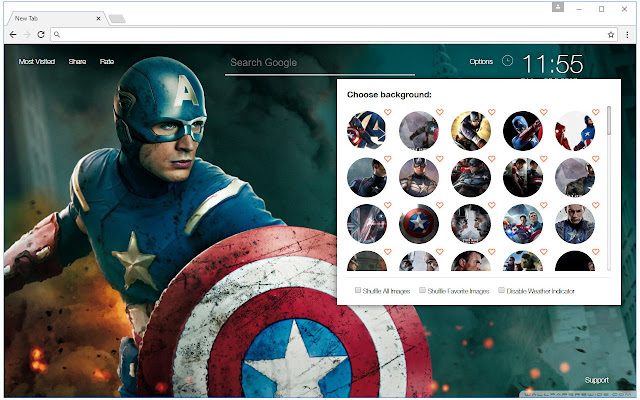640x400 pixels.
Task: Tick the Disable Weather Indicator checkbox
Action: click(501, 290)
